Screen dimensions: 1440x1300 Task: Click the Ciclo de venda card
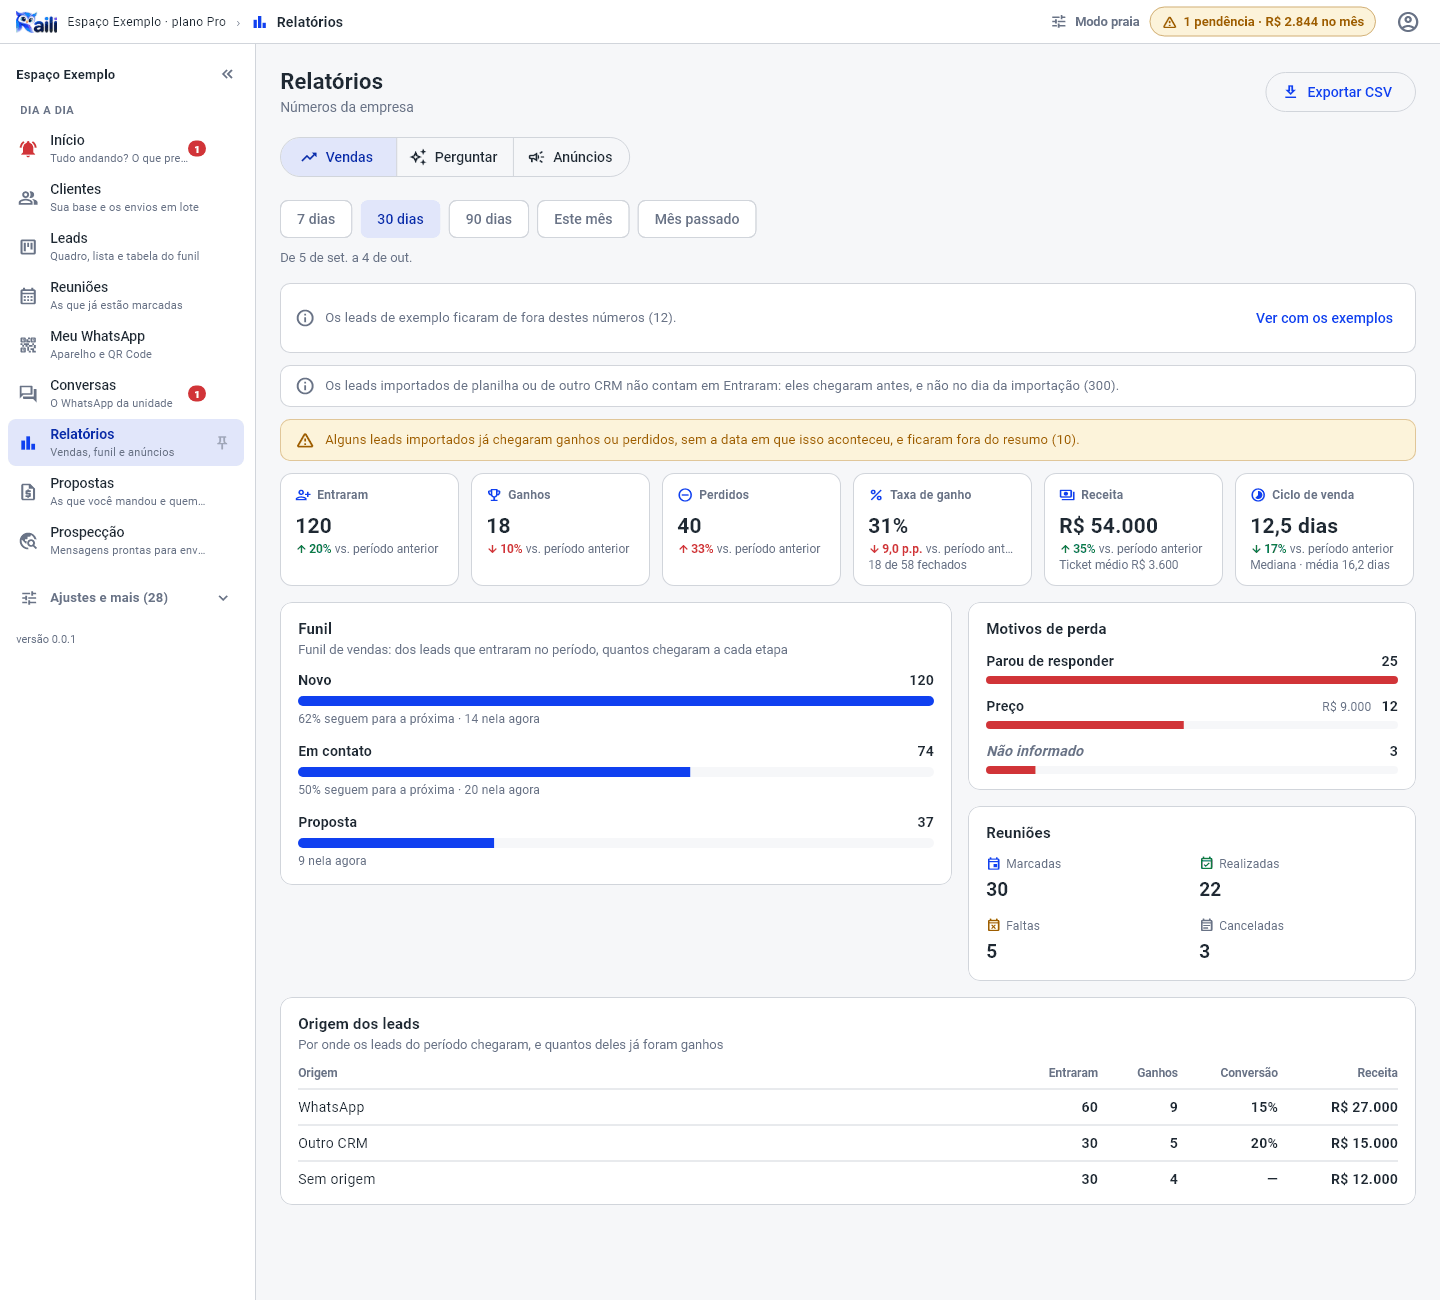pyautogui.click(x=1324, y=529)
